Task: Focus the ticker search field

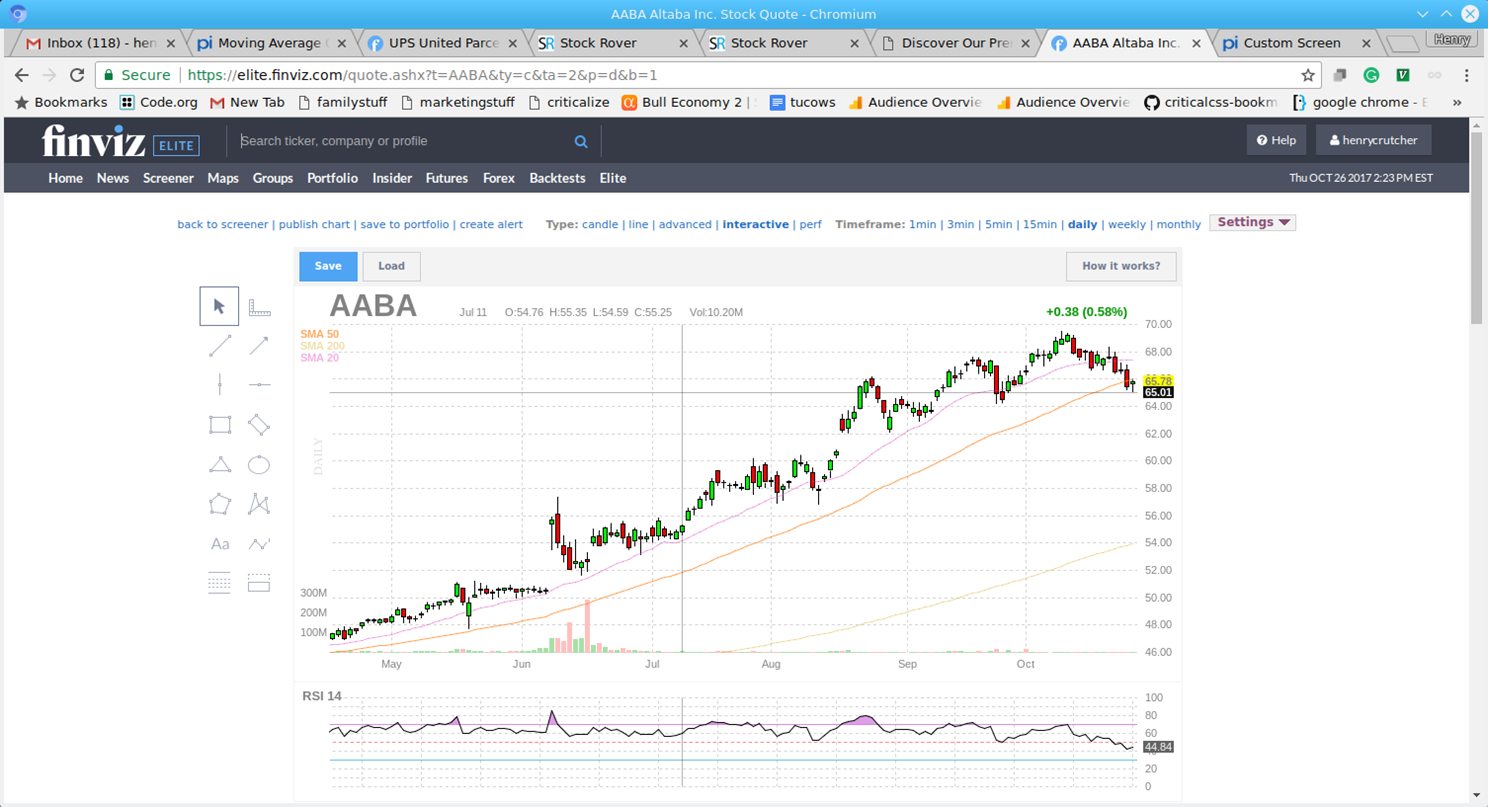Action: click(x=405, y=141)
